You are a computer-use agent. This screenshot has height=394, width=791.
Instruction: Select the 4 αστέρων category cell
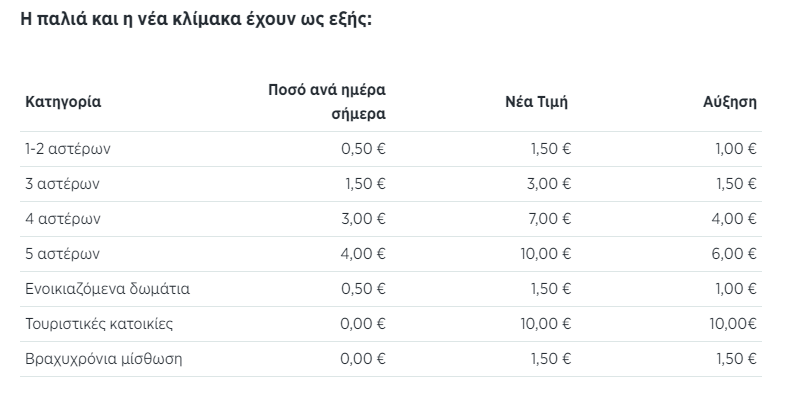pyautogui.click(x=63, y=218)
